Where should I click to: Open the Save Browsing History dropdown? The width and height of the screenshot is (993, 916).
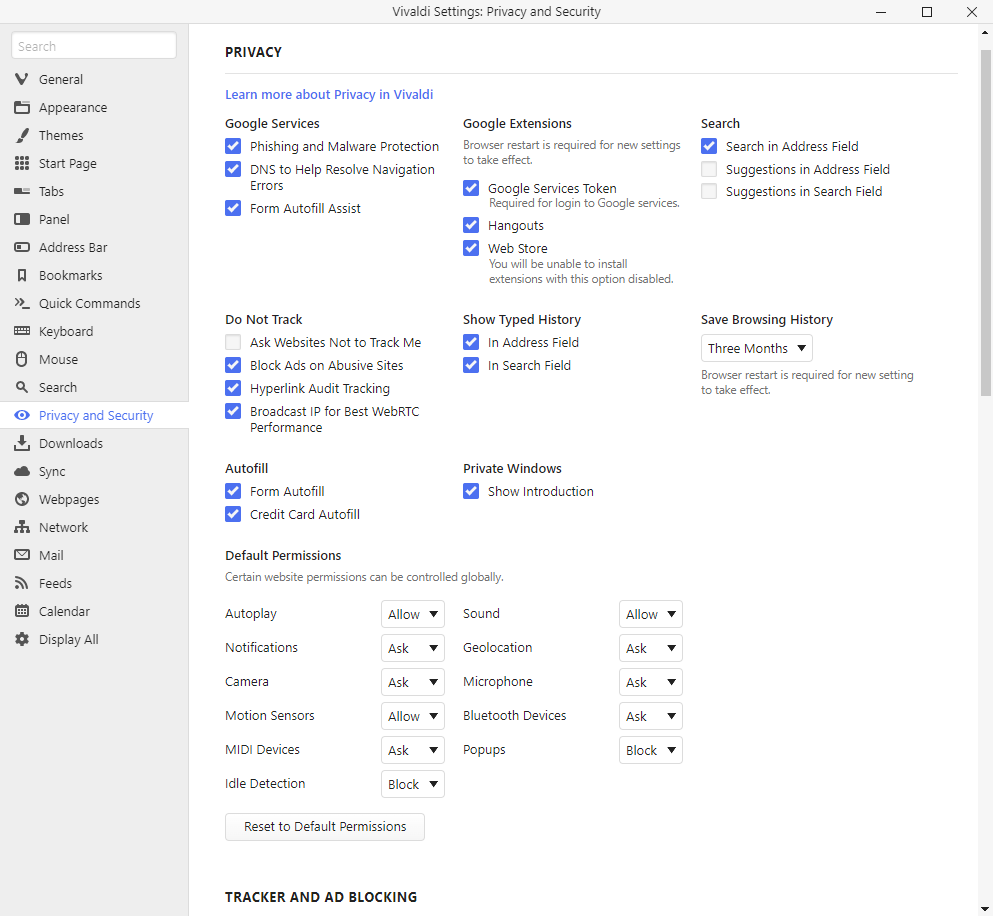757,348
